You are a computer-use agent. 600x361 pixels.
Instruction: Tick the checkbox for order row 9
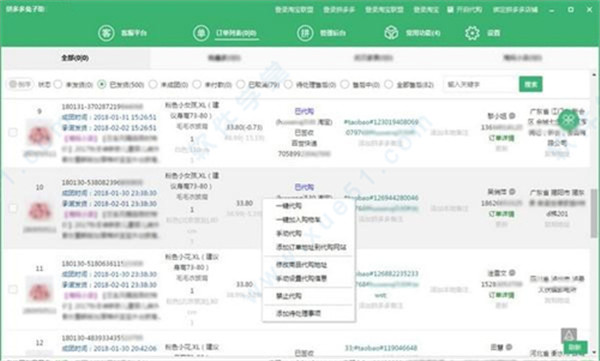click(13, 132)
